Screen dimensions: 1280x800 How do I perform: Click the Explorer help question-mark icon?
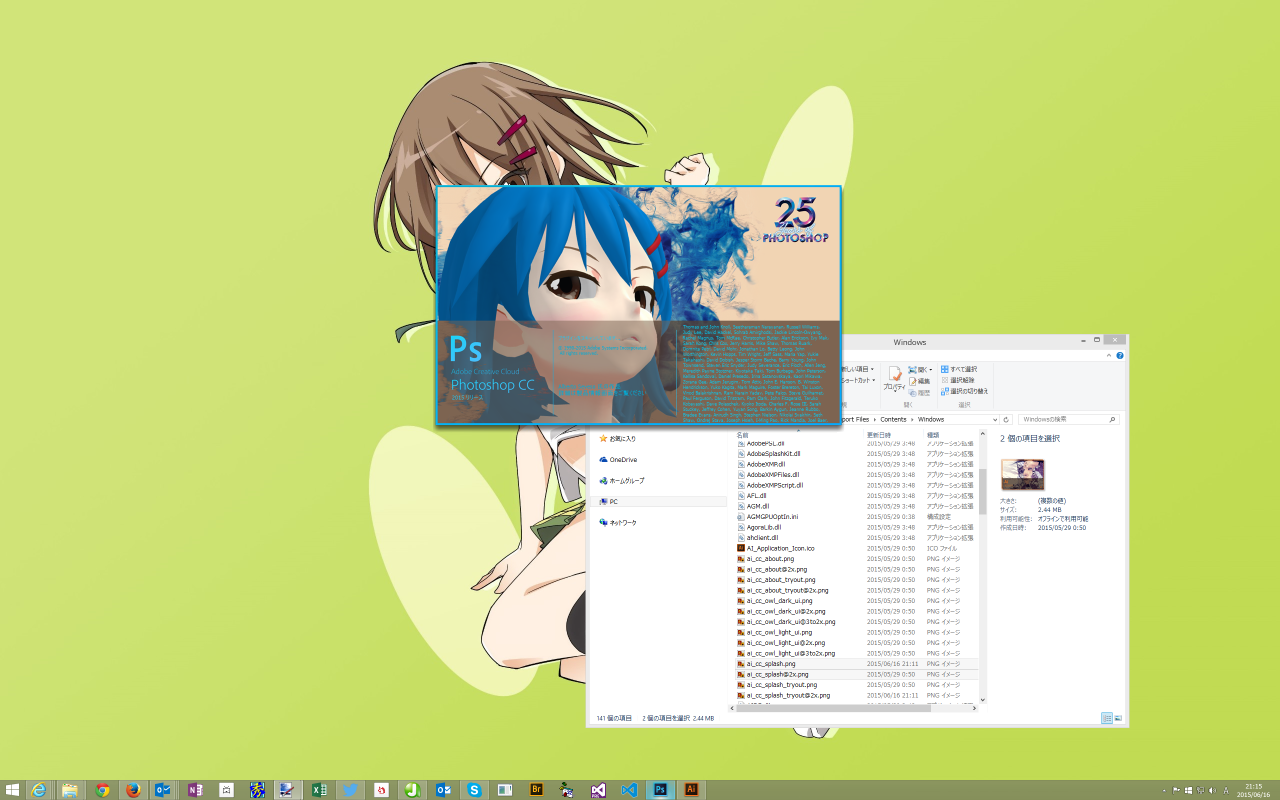click(1119, 355)
